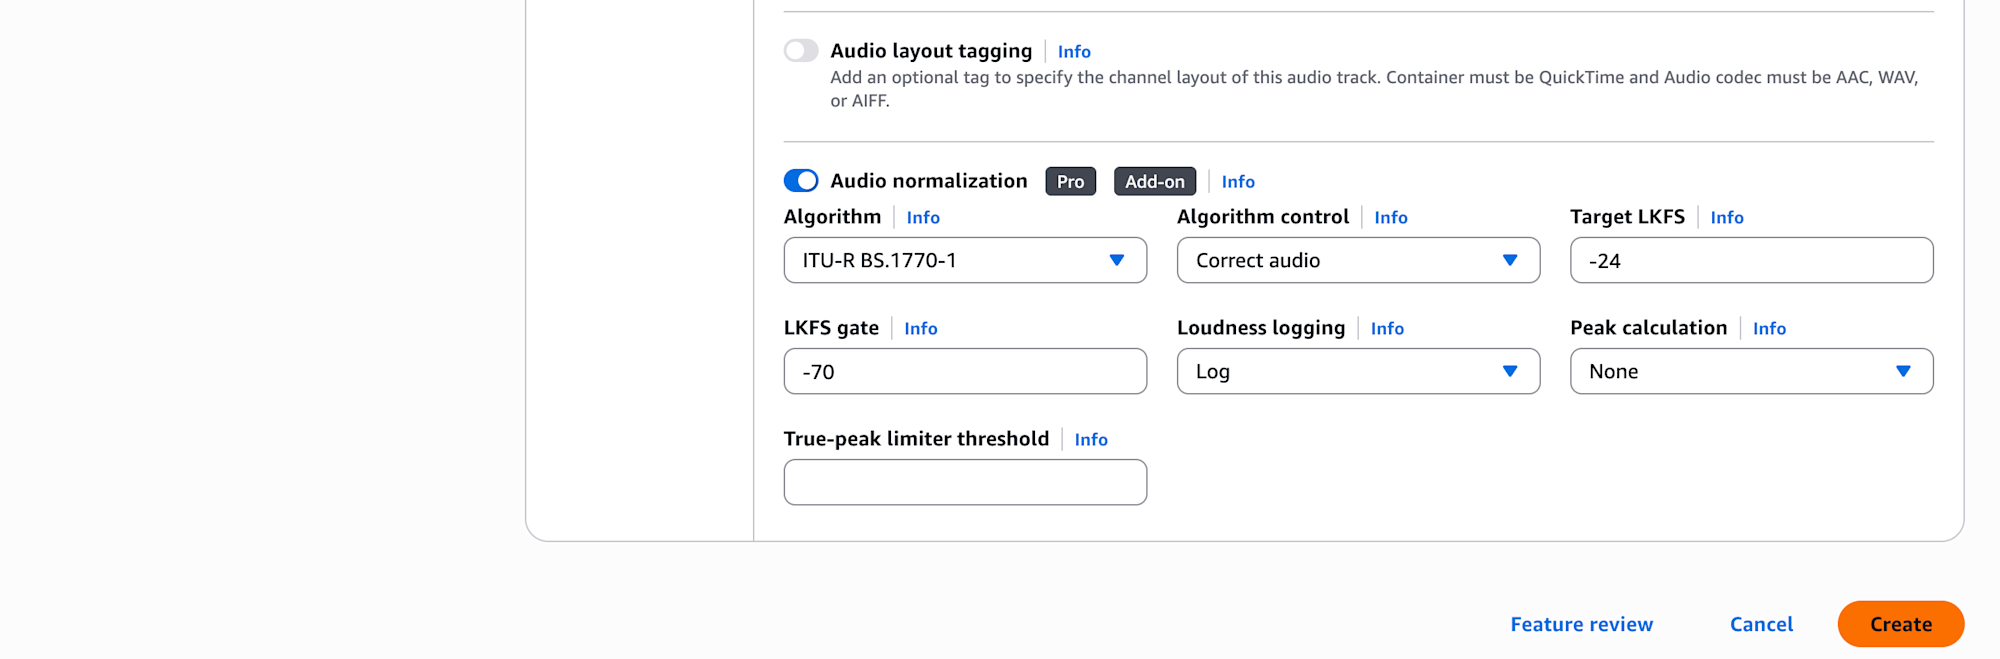Open Info link for Peak calculation
The width and height of the screenshot is (2000, 659).
(1769, 329)
